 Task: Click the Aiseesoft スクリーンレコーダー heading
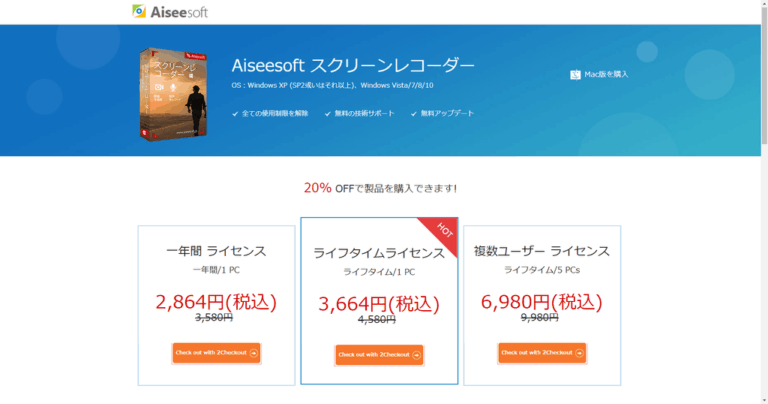coord(353,66)
